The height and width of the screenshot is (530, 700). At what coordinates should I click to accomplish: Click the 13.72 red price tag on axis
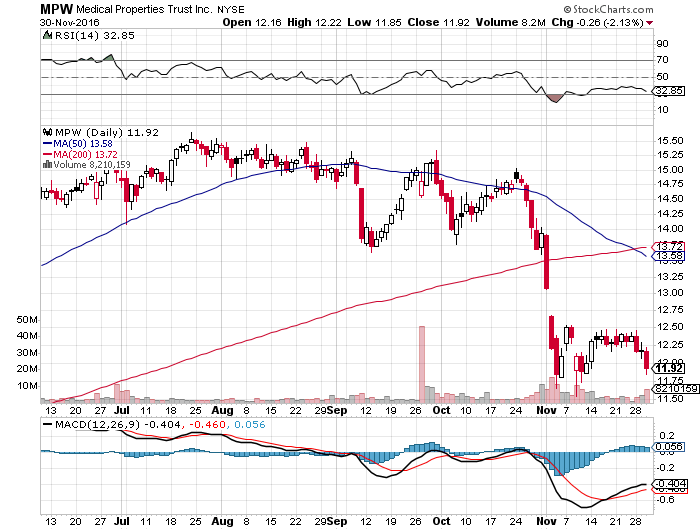tap(668, 246)
